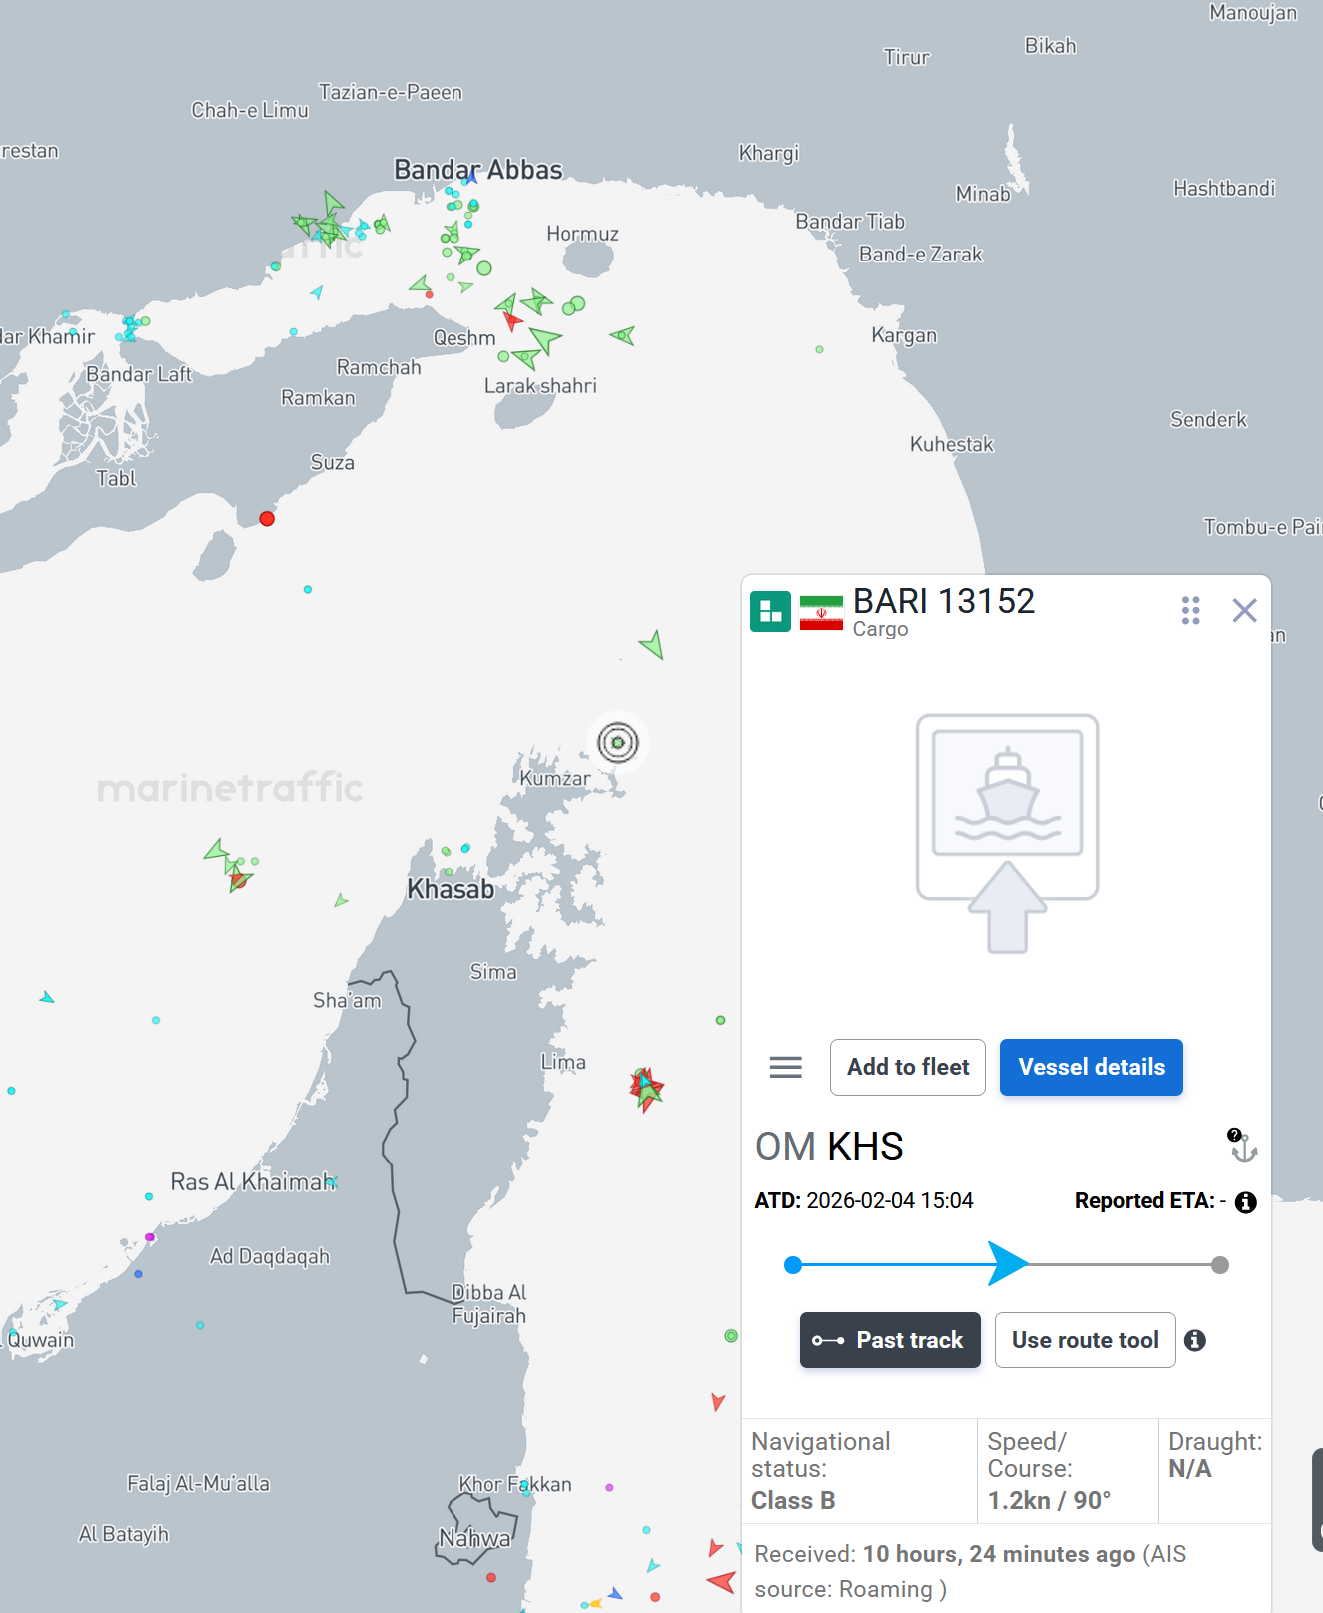Click the Minab map label

(983, 194)
